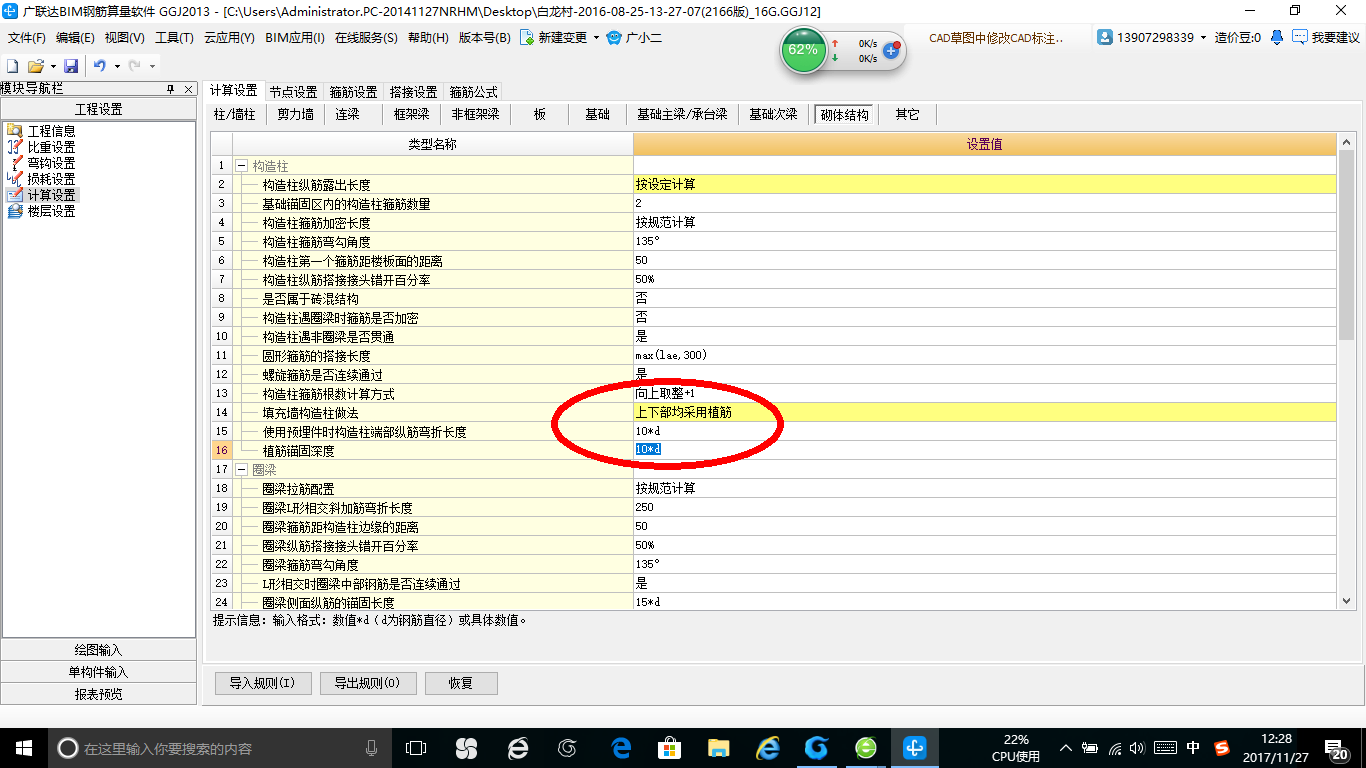Screen dimensions: 1366x768
Task: Expand the Undo history dropdown arrow
Action: pos(116,66)
